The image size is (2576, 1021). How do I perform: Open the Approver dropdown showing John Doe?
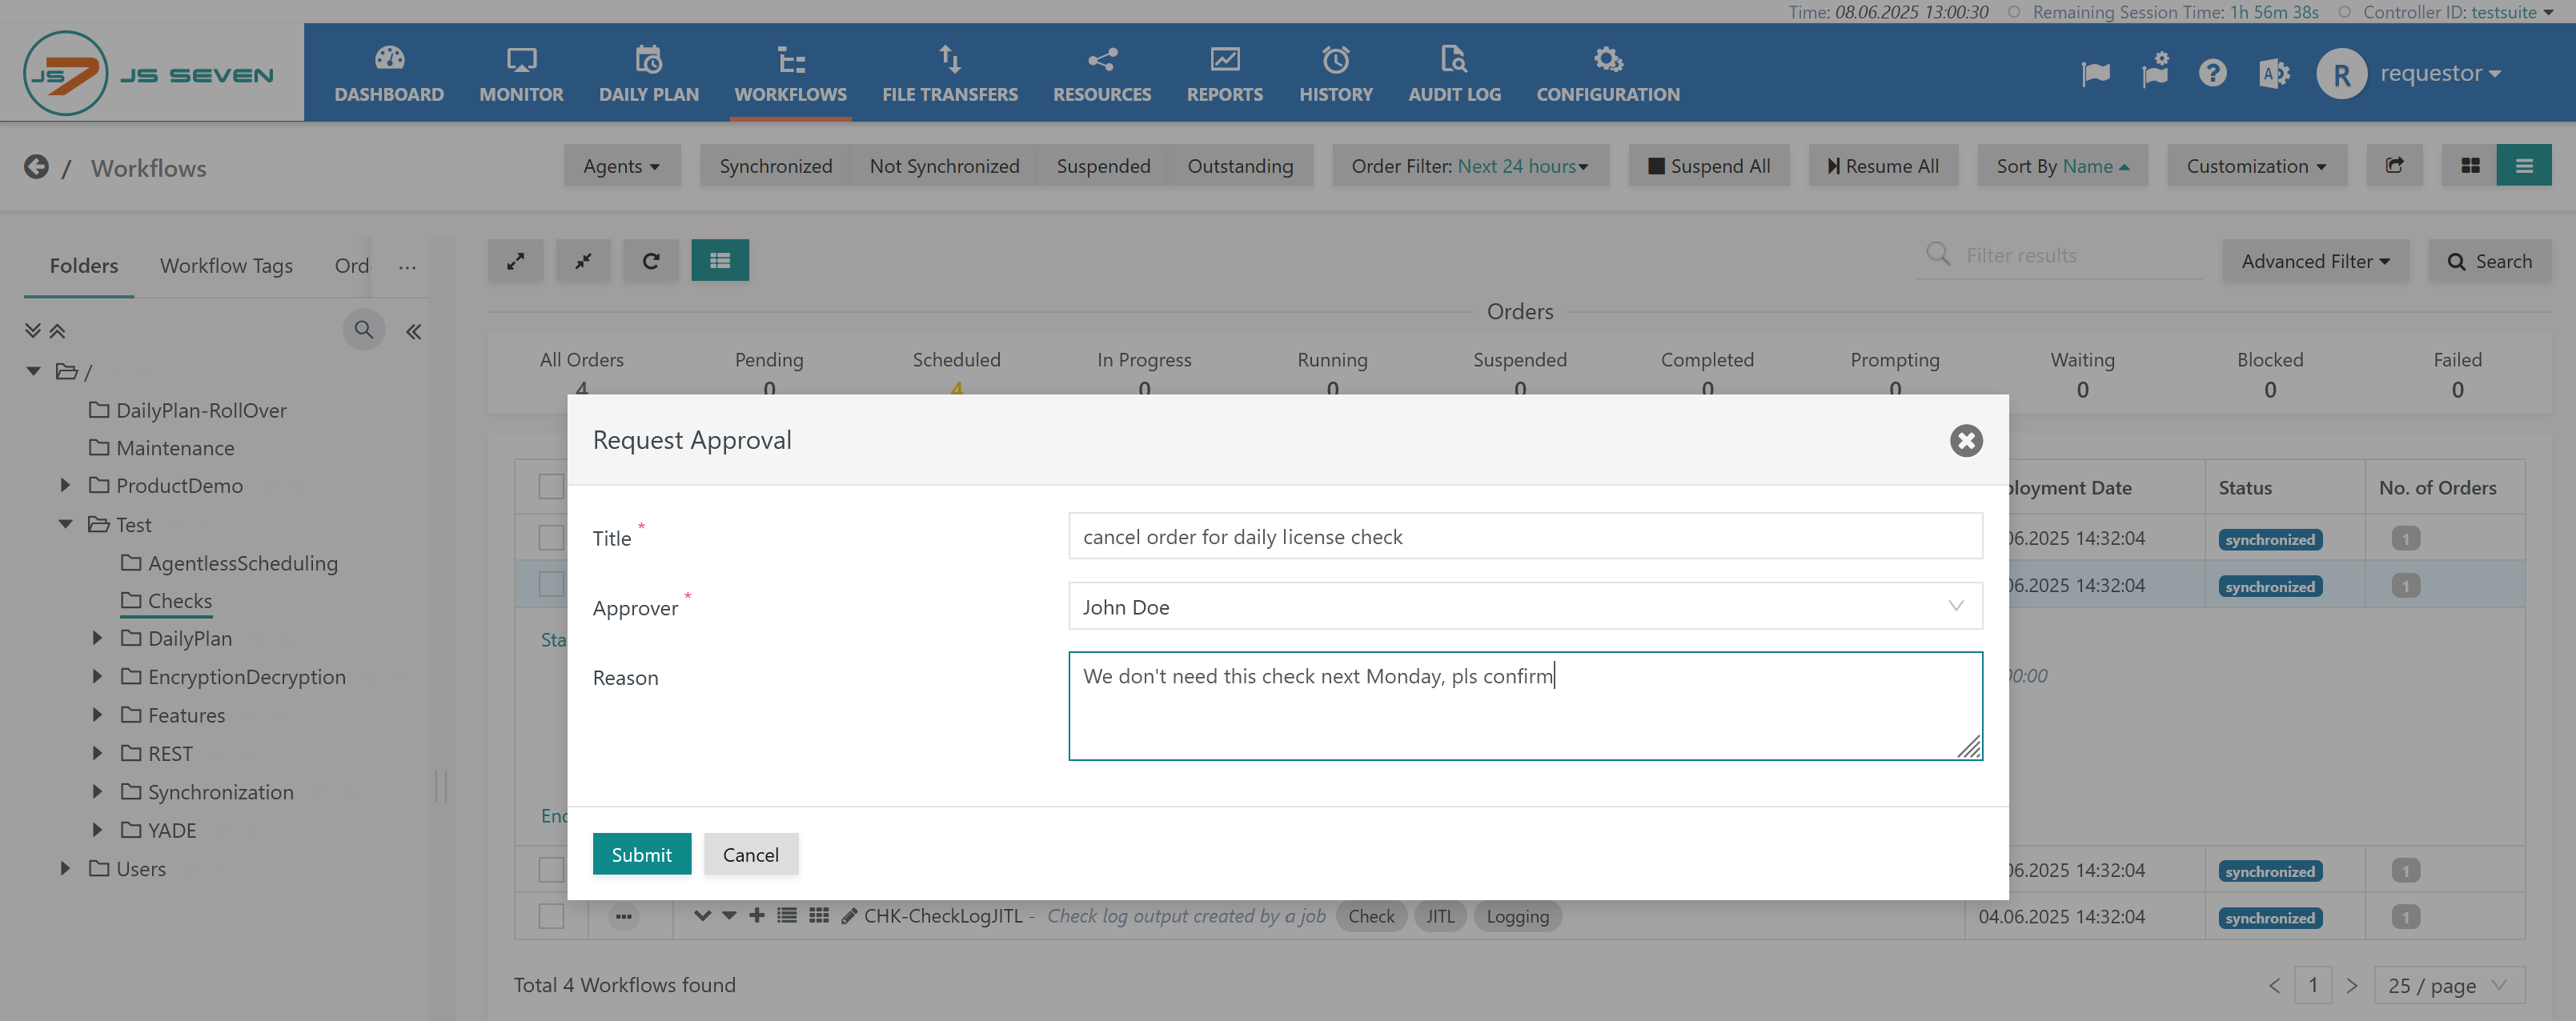(x=1524, y=607)
